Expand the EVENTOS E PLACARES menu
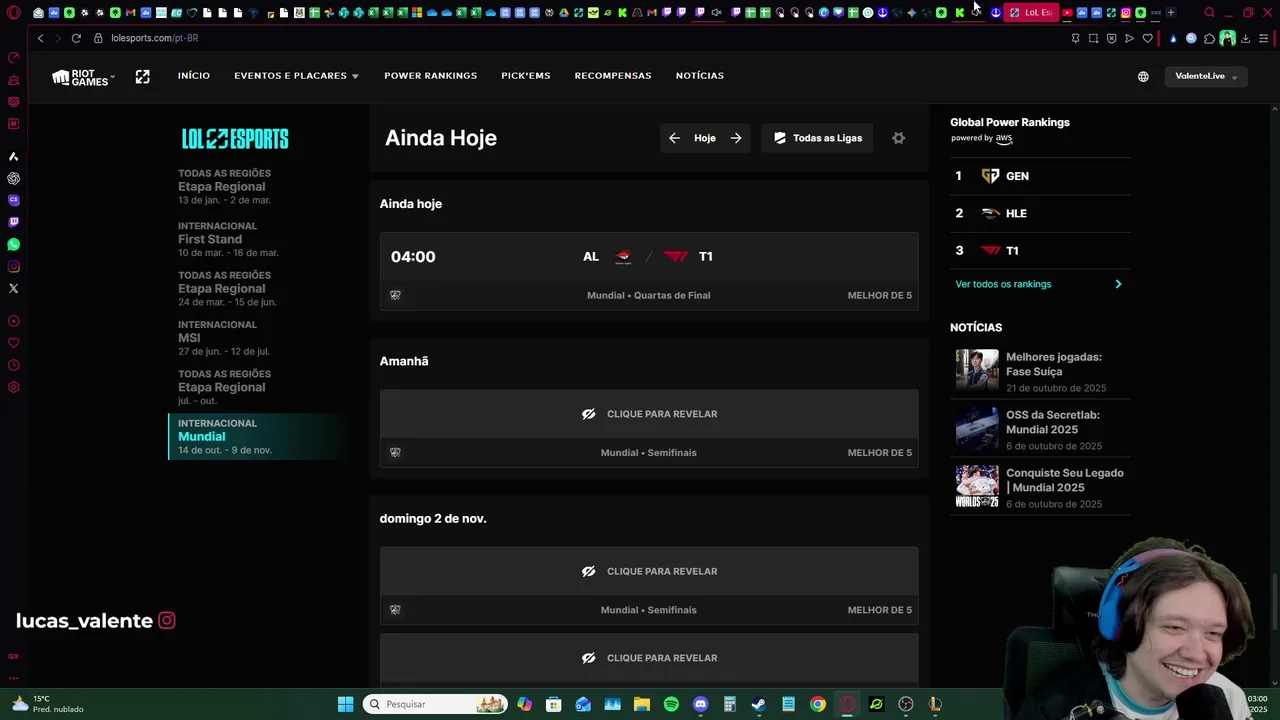 click(296, 76)
